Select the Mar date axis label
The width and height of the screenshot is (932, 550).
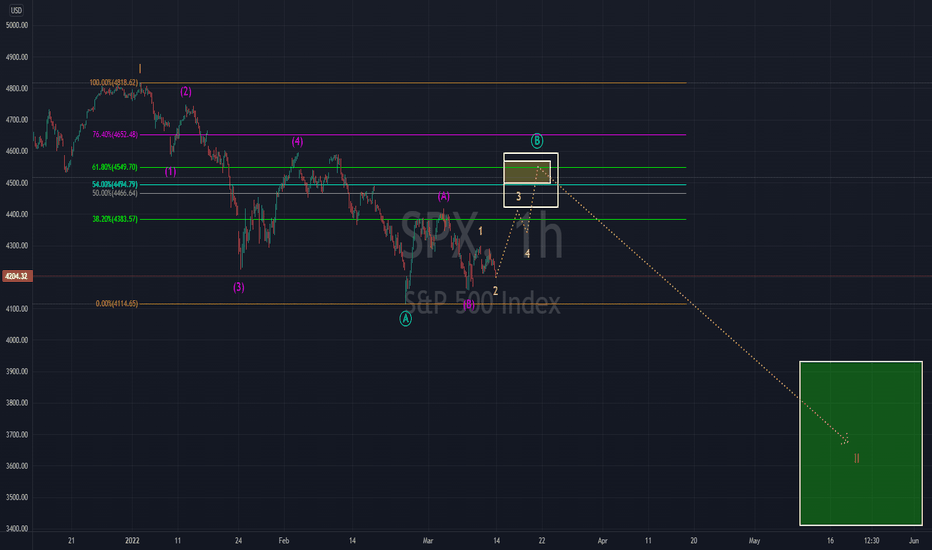point(428,540)
